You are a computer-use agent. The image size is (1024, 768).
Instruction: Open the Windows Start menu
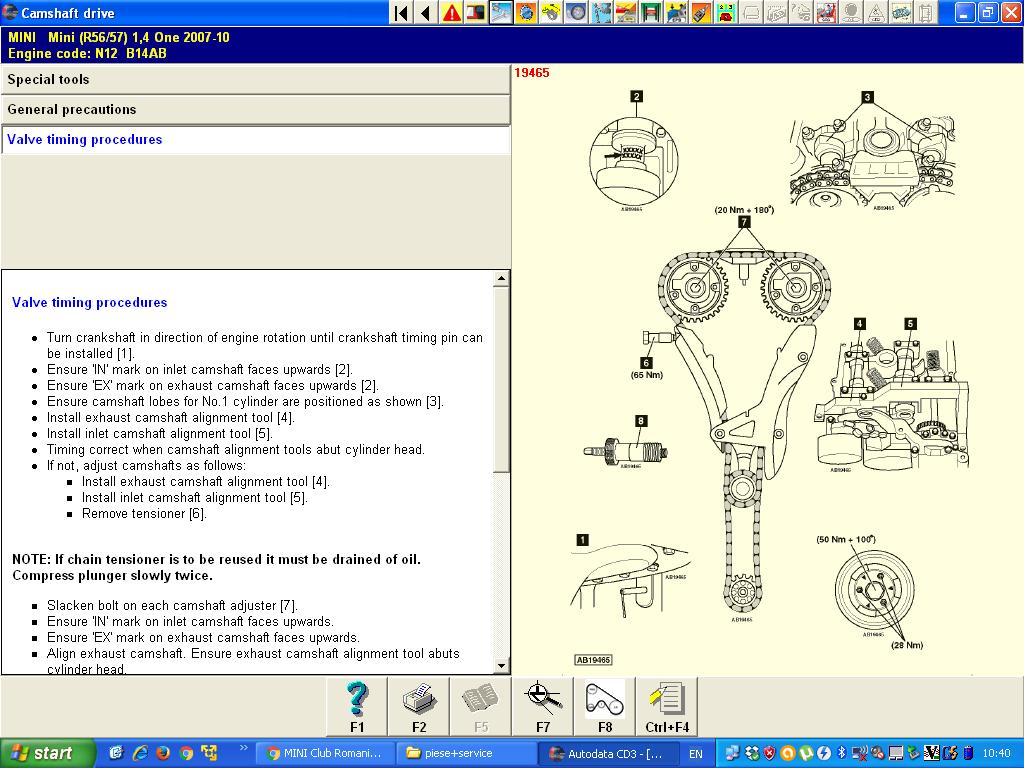point(47,753)
